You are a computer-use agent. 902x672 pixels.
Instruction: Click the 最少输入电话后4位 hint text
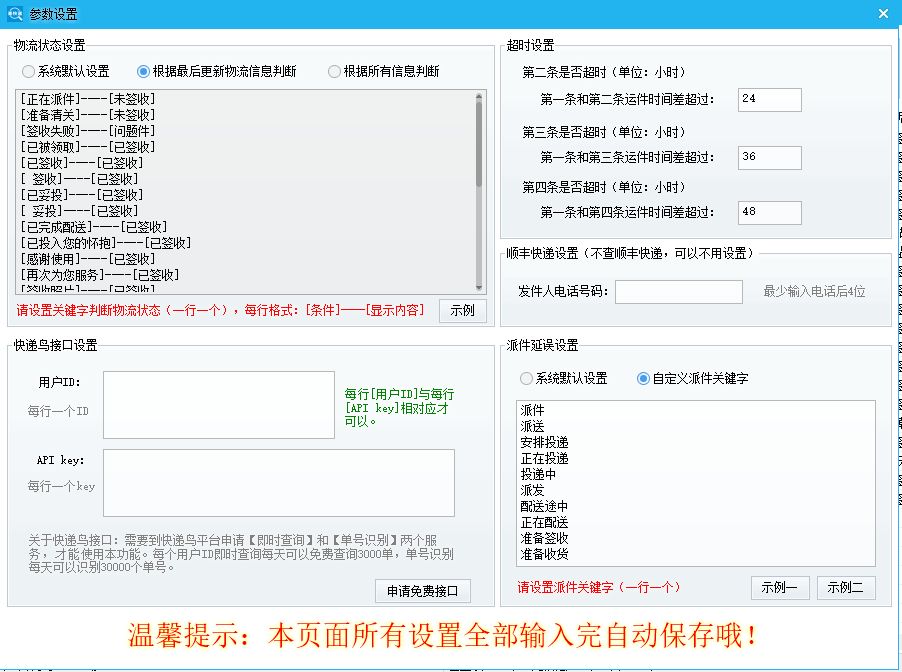point(814,292)
